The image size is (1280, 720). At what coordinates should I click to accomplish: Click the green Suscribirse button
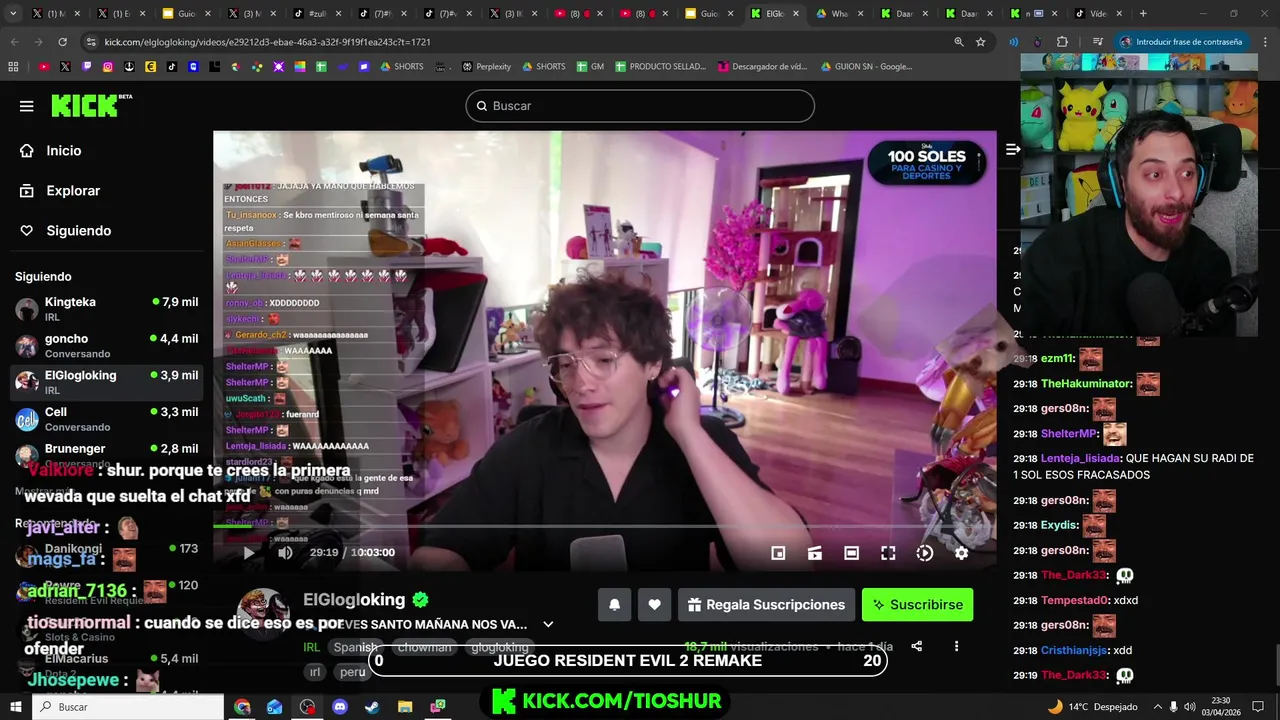pyautogui.click(x=917, y=604)
